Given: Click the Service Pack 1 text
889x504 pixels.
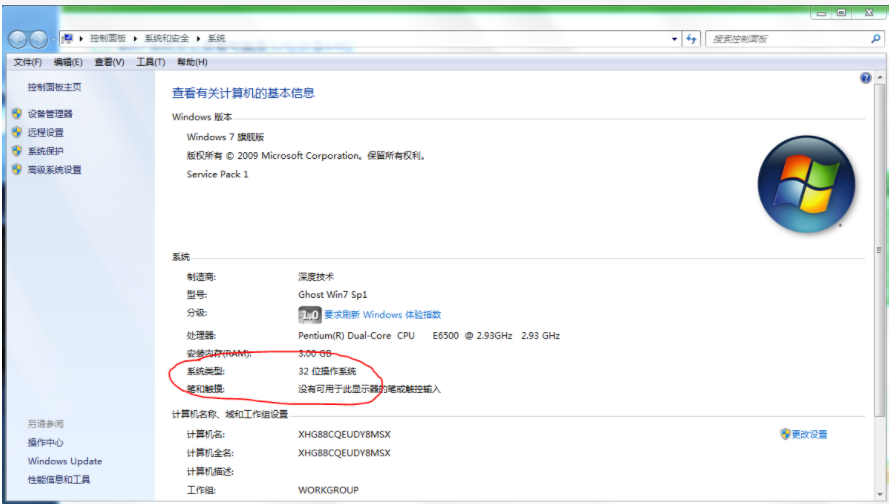Looking at the screenshot, I should (x=218, y=174).
